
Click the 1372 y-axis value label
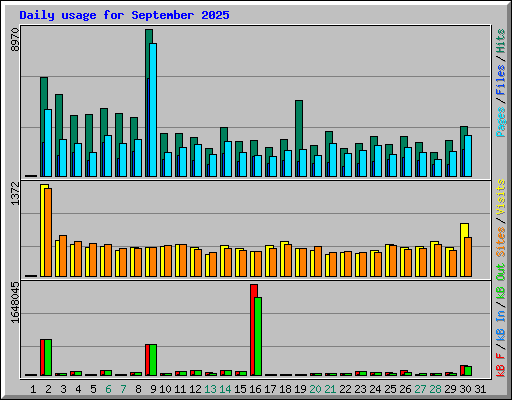(x=15, y=193)
